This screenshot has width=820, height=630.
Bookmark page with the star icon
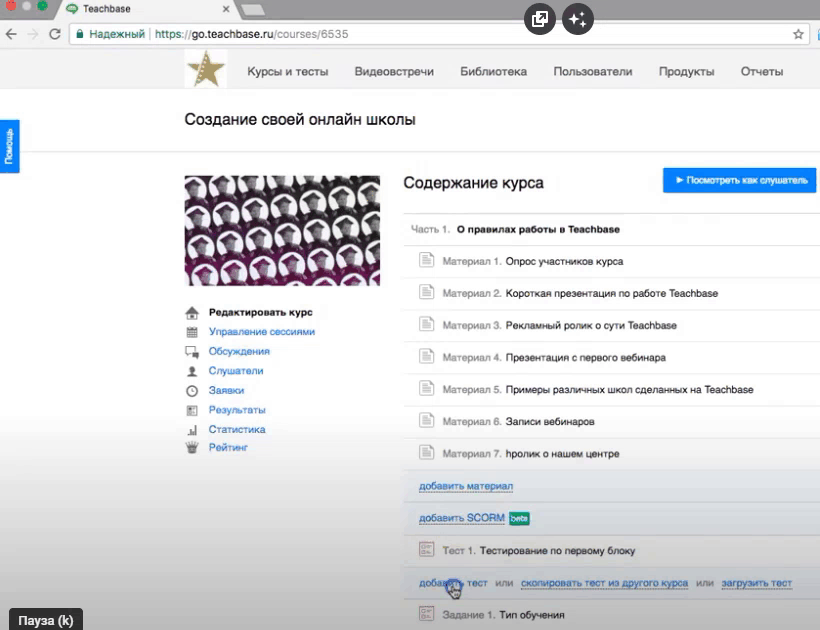[798, 34]
